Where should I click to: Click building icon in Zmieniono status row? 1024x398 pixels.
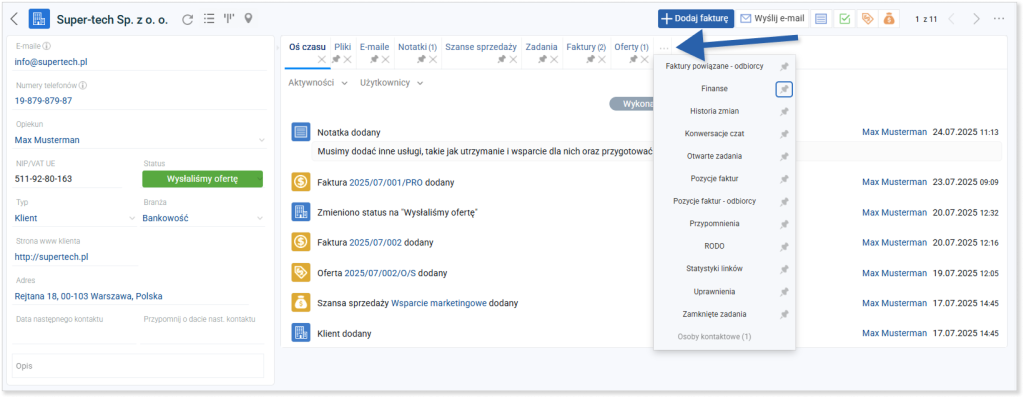pos(300,212)
